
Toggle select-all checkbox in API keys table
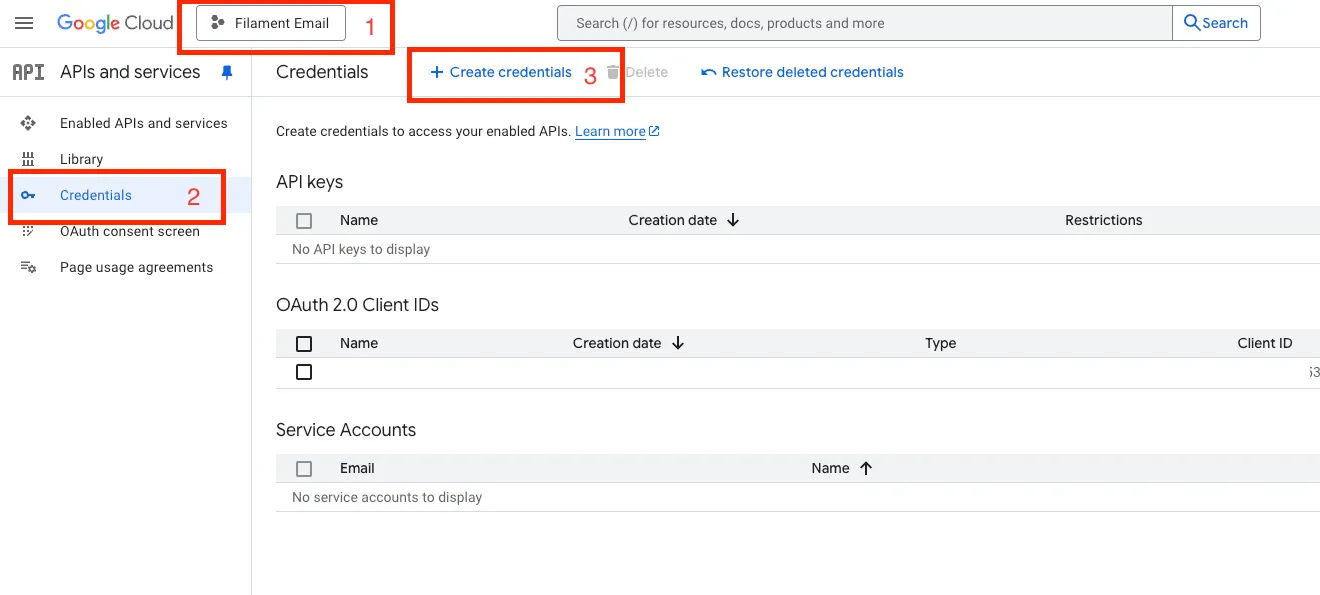(x=304, y=221)
